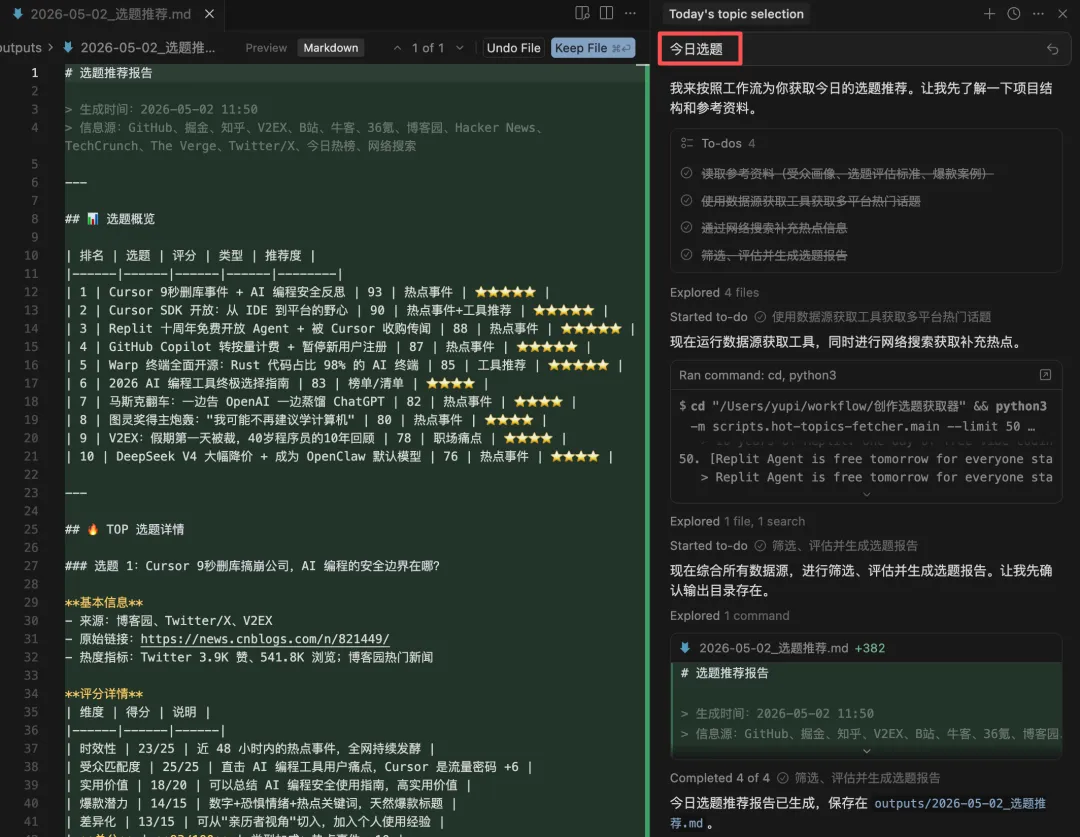Click the split editor columns icon
1080x837 pixels.
(x=606, y=13)
